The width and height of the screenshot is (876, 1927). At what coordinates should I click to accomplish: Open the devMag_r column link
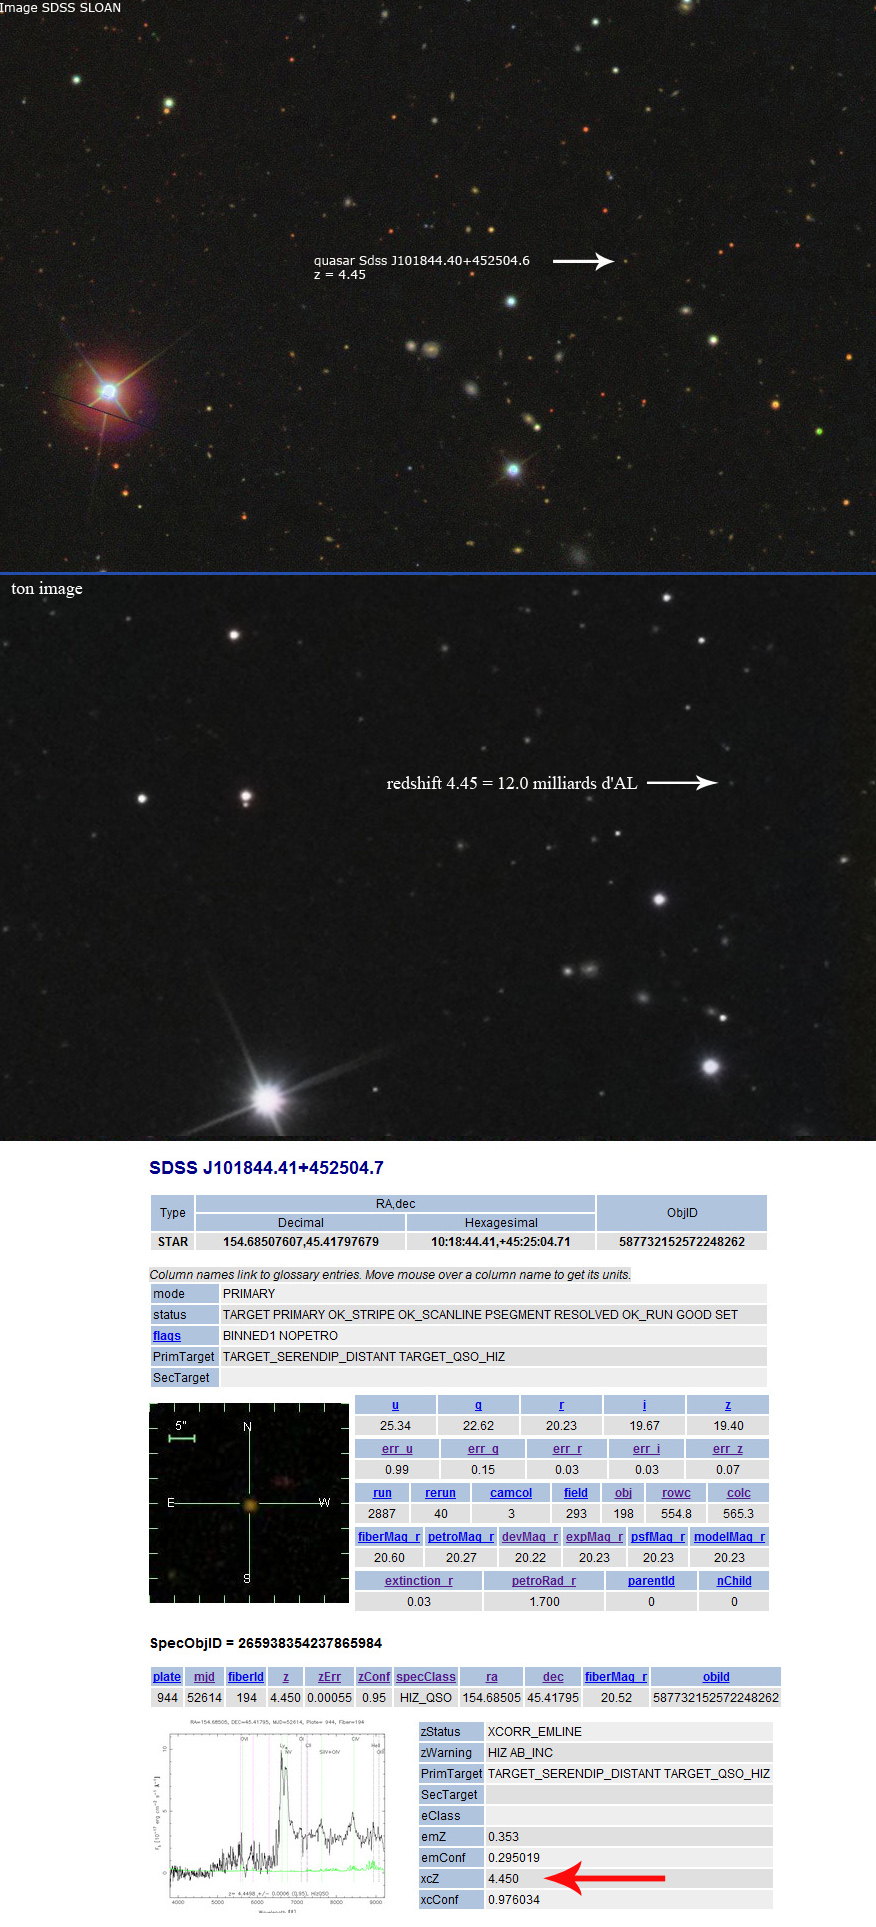coord(530,1537)
